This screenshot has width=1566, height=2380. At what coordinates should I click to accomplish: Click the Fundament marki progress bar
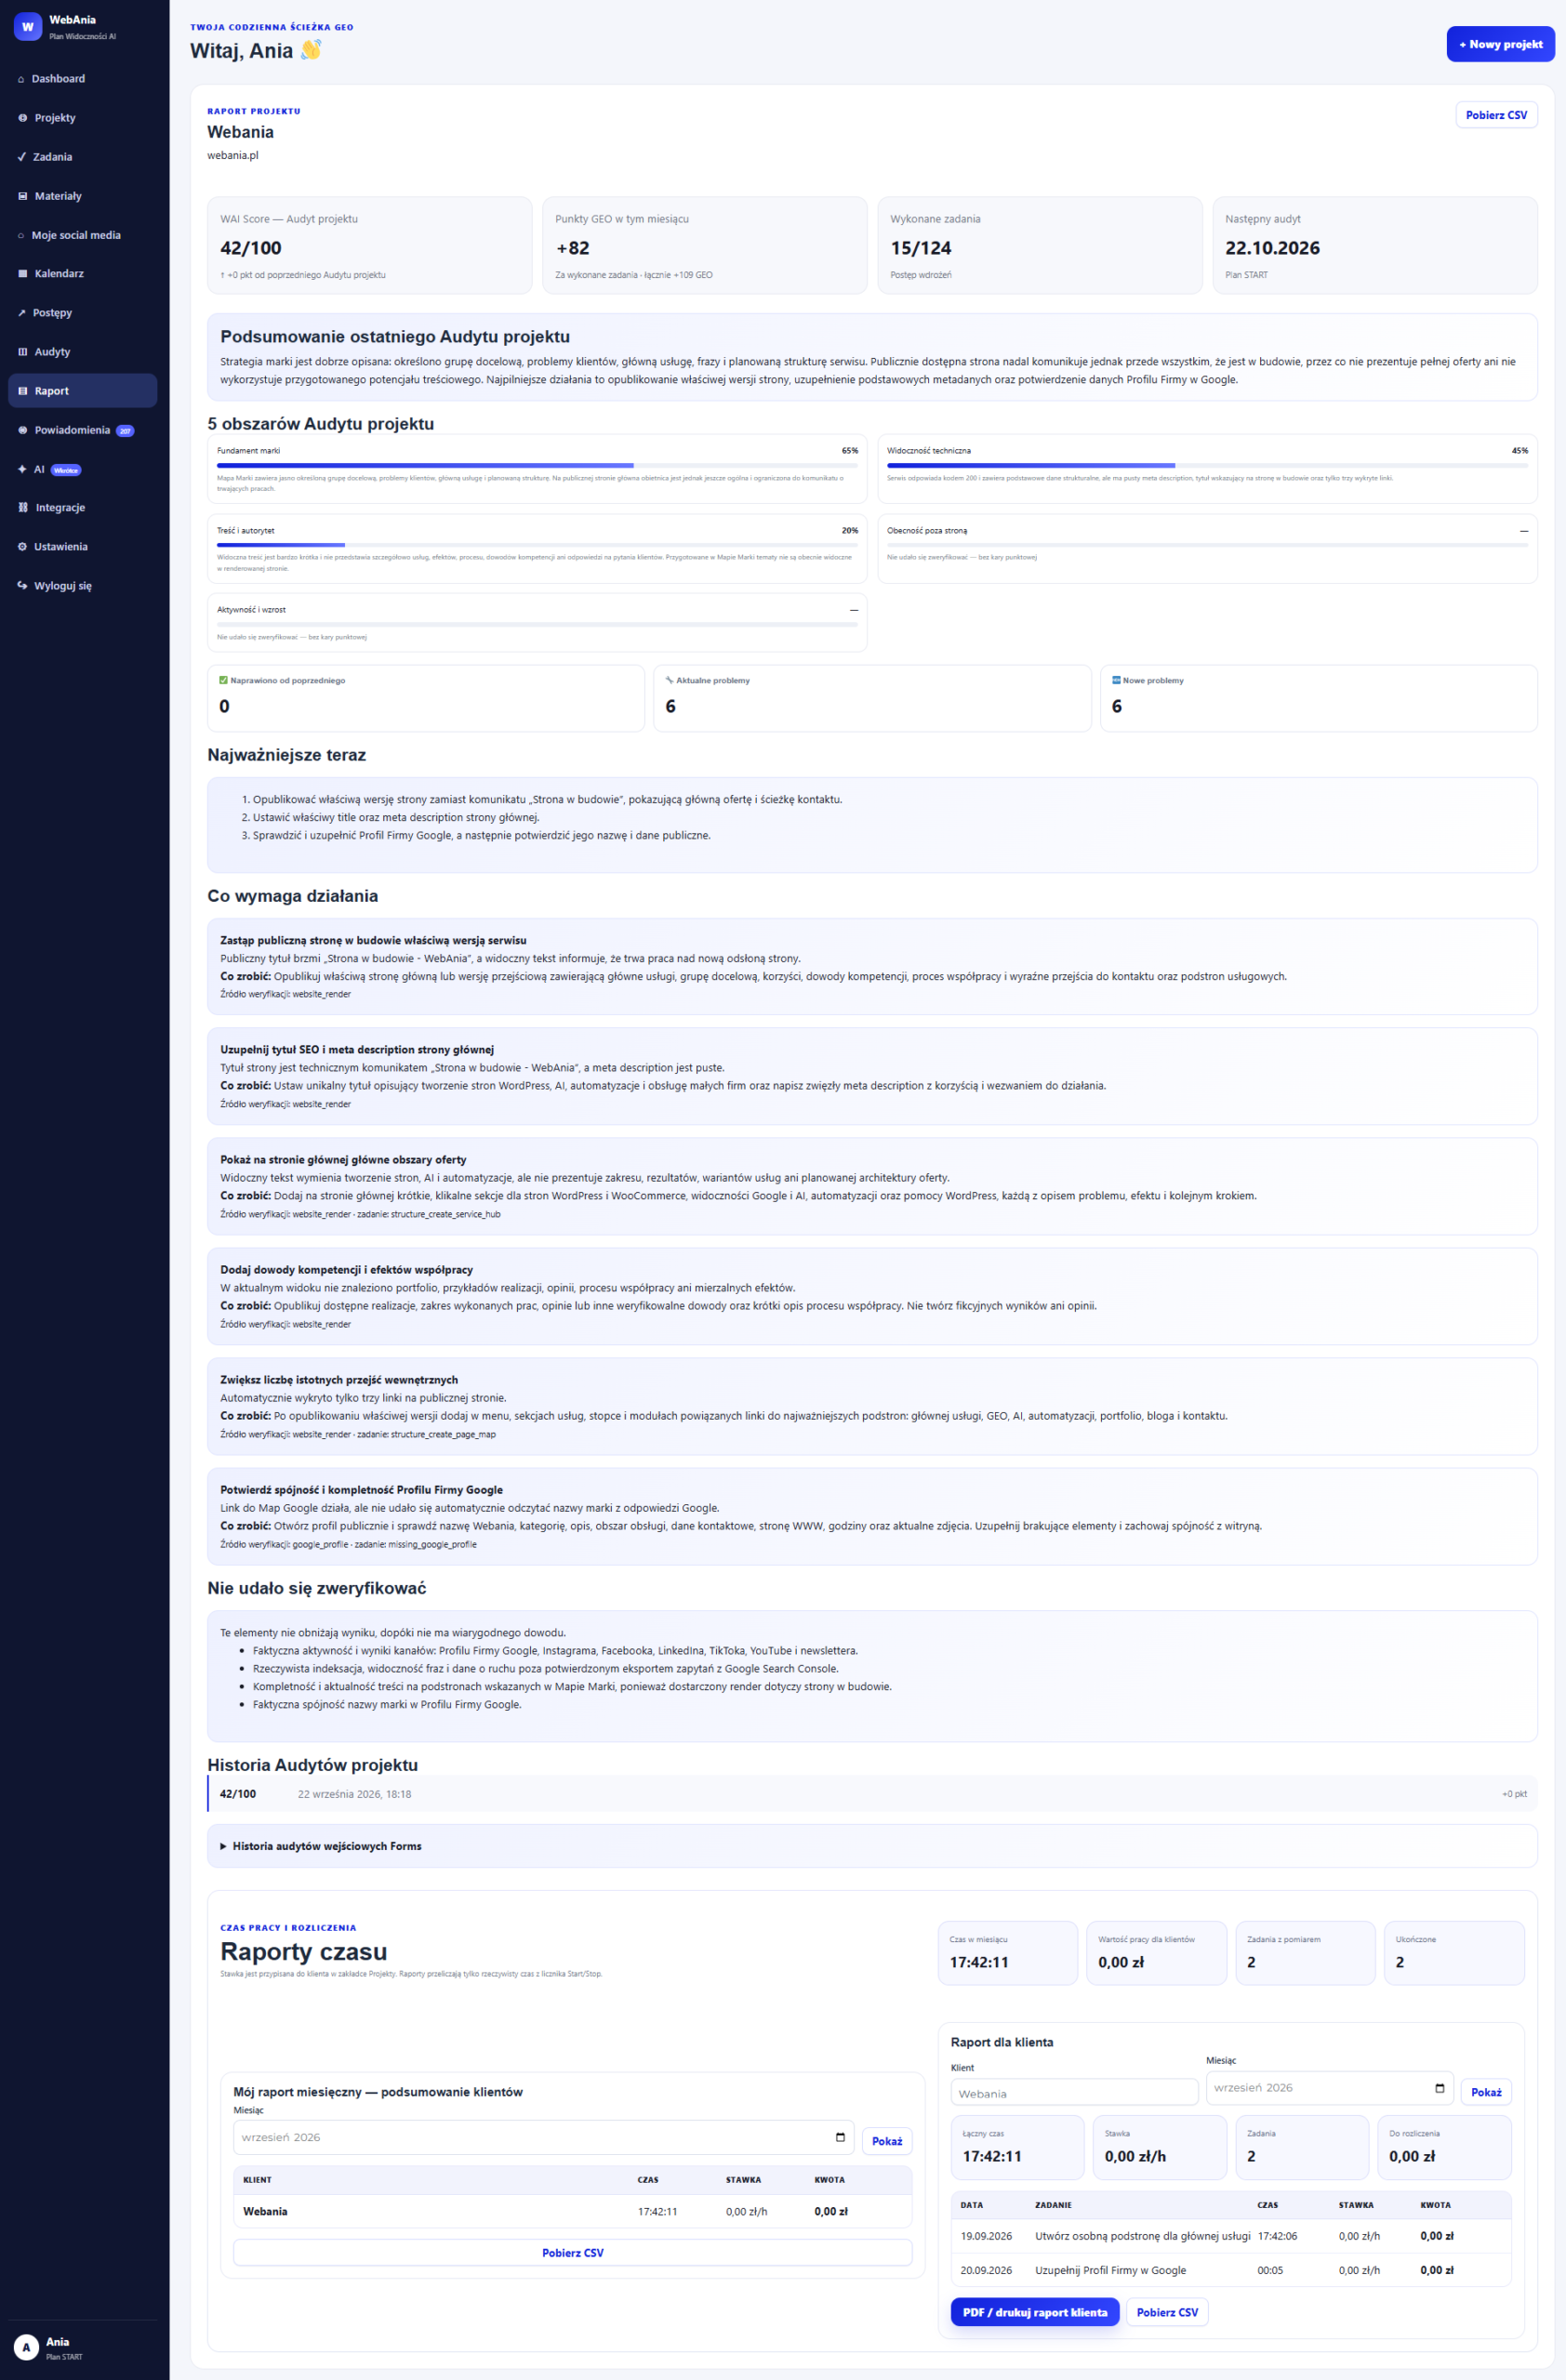[537, 465]
